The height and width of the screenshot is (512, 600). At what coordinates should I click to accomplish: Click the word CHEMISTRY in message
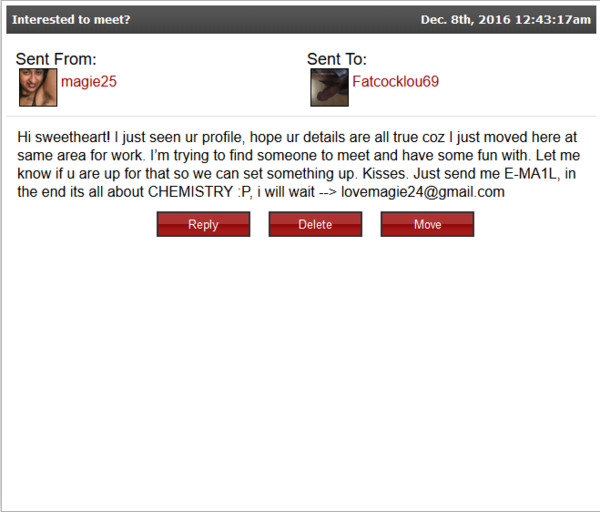191,192
